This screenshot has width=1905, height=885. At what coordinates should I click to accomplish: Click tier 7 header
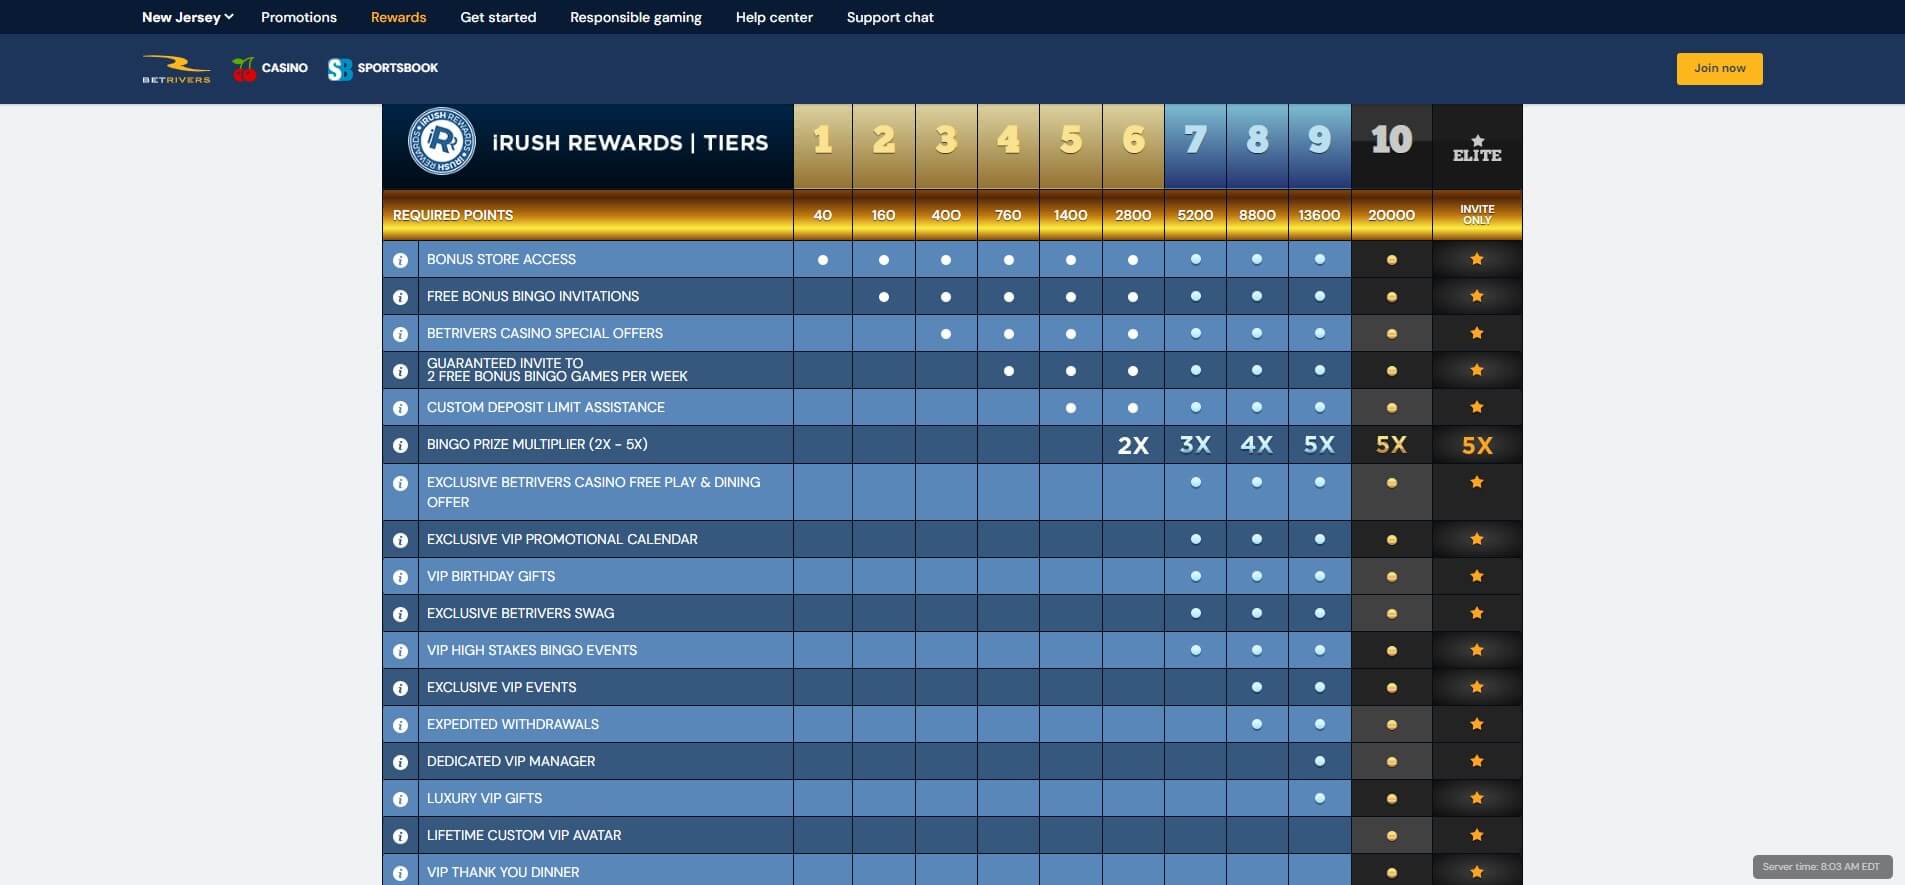point(1195,146)
